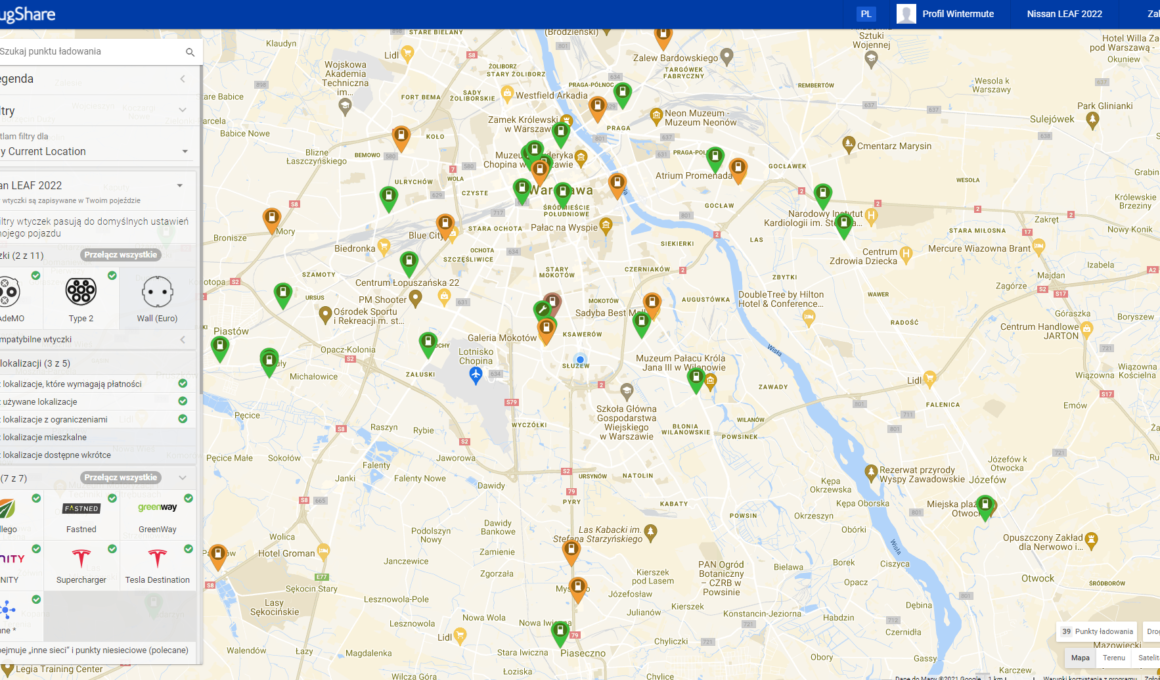Click the blue current location dot
Image resolution: width=1160 pixels, height=680 pixels.
click(580, 360)
